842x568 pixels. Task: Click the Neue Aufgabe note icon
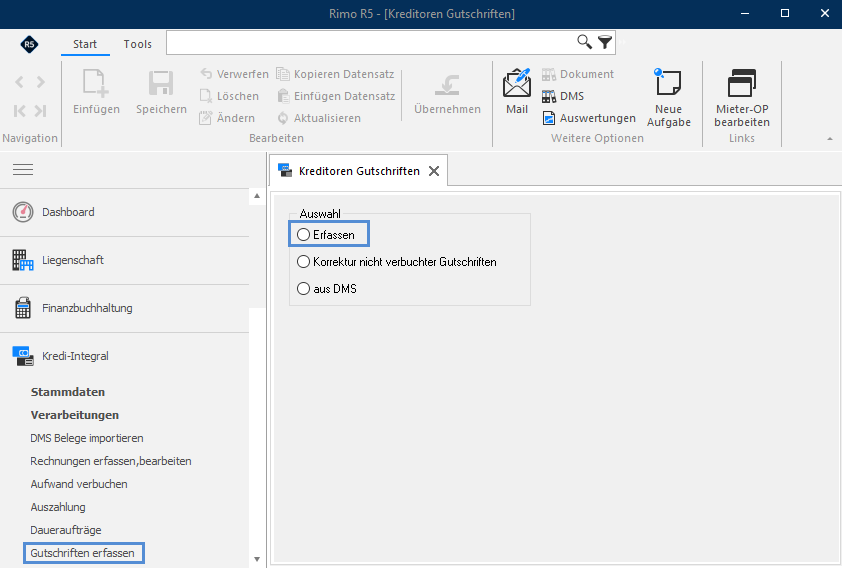[667, 82]
